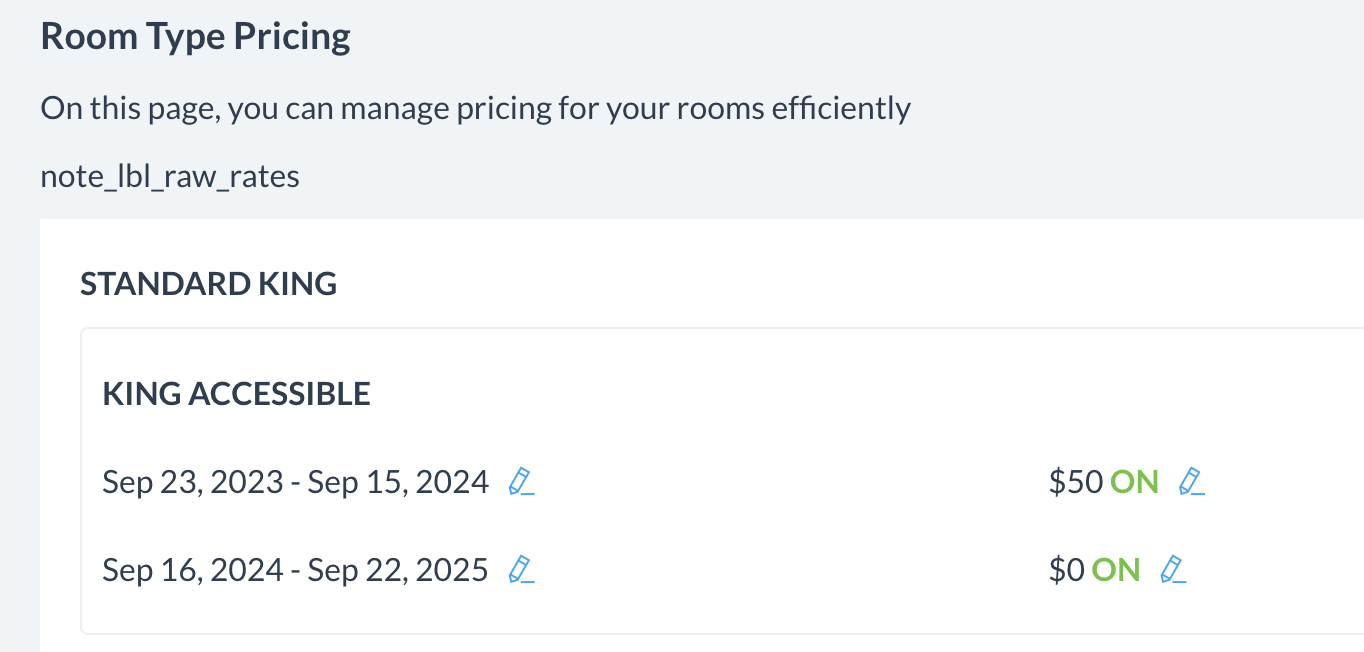Click the note_lbl_raw_rates label
This screenshot has width=1364, height=652.
170,177
